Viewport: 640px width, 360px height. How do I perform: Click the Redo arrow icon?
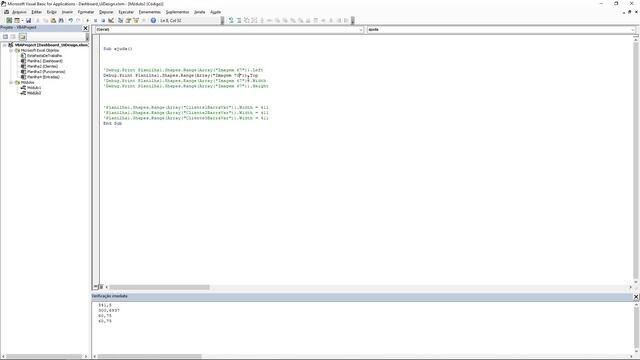point(78,20)
